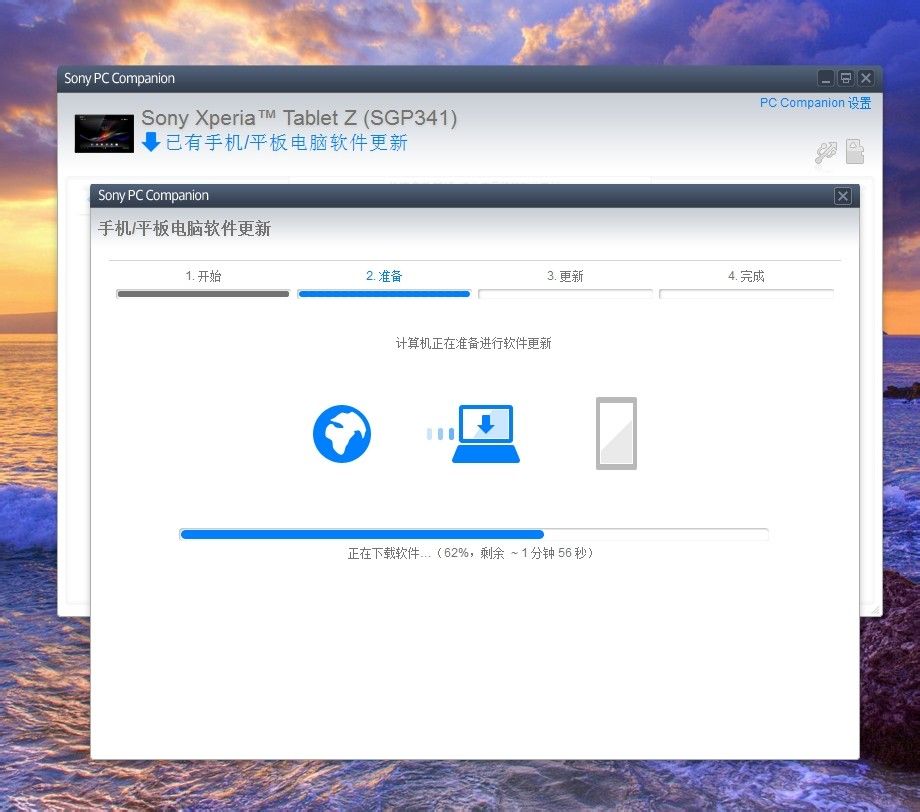Screen dimensions: 920x812
Task: Open PC Companion 设置 link
Action: 815,103
